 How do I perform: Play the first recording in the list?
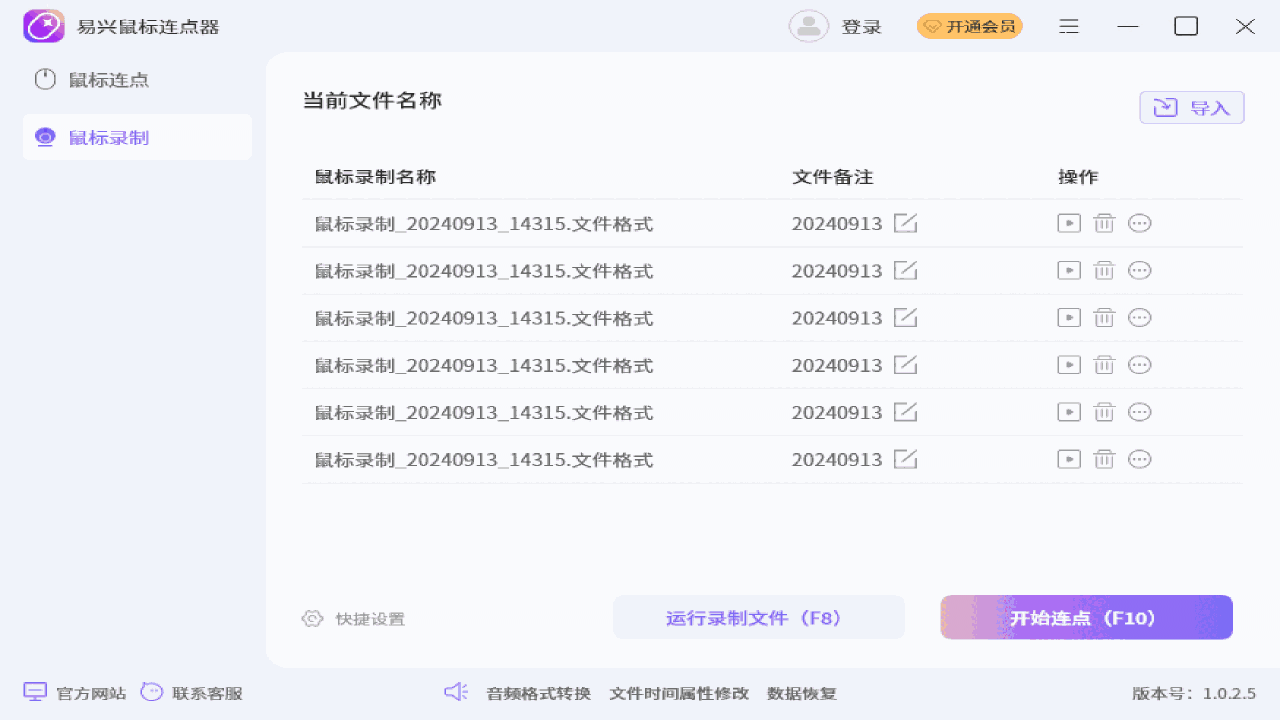(1069, 223)
